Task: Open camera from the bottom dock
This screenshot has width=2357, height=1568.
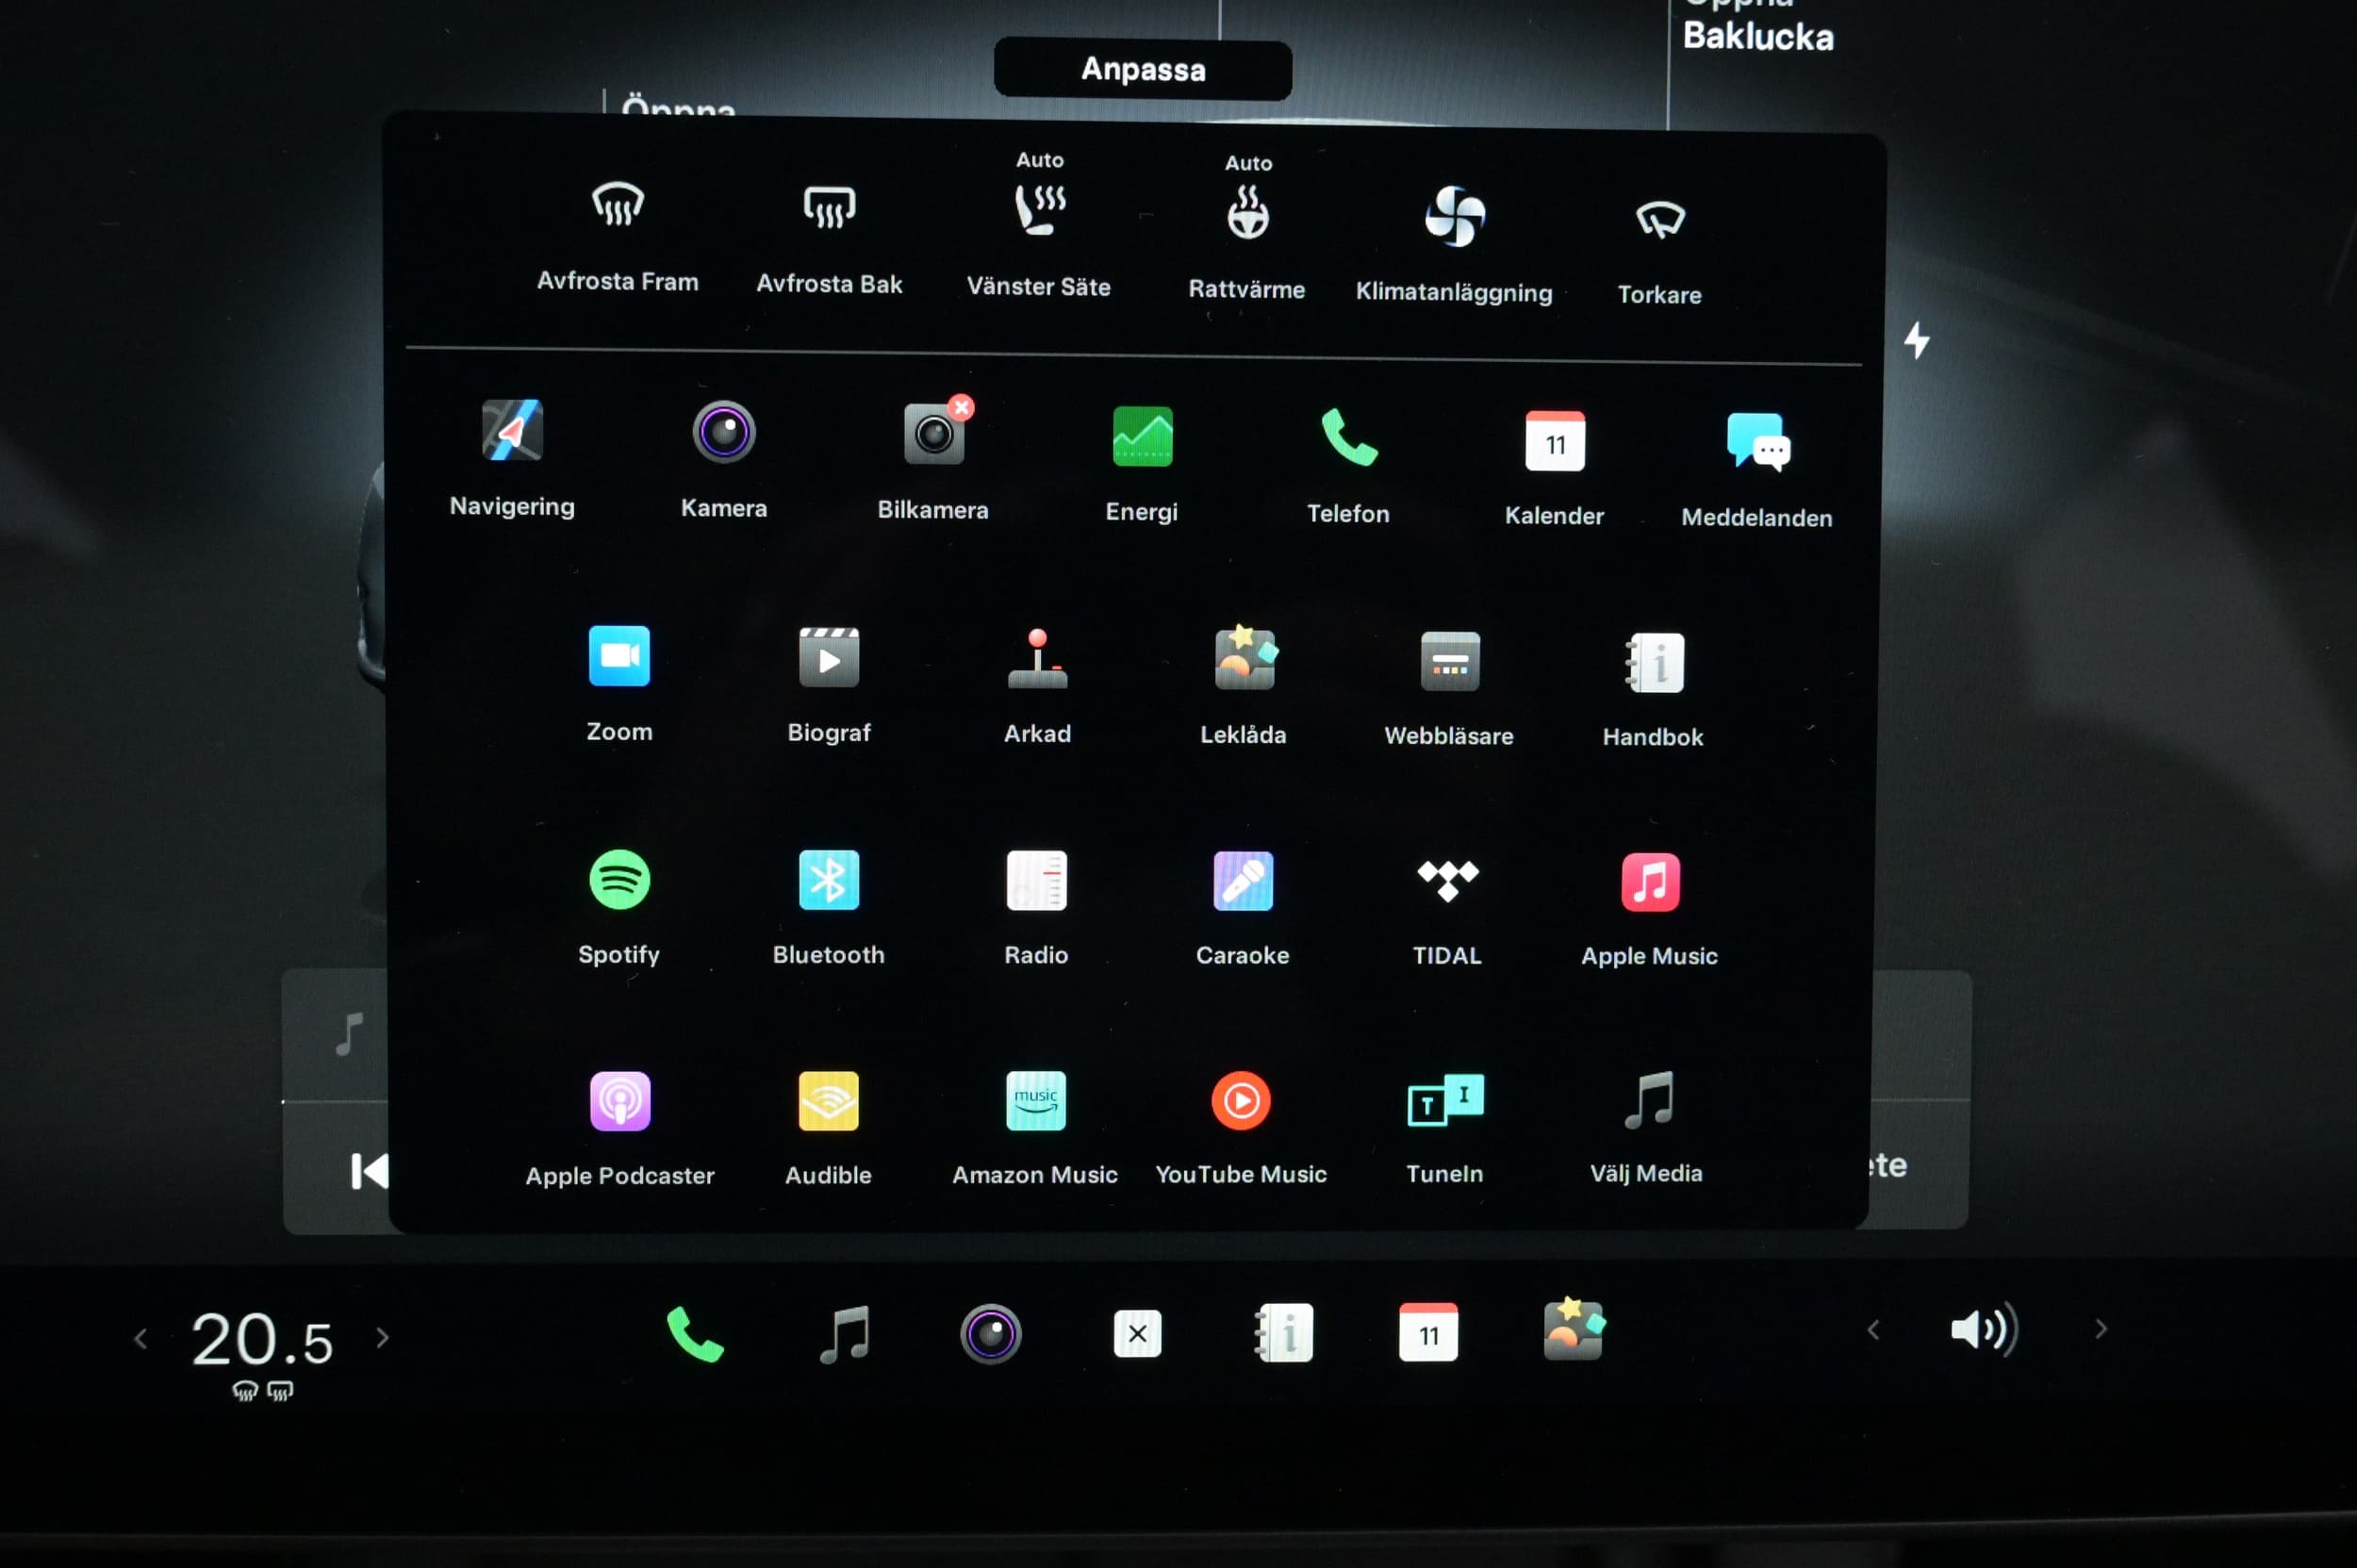Action: (991, 1334)
